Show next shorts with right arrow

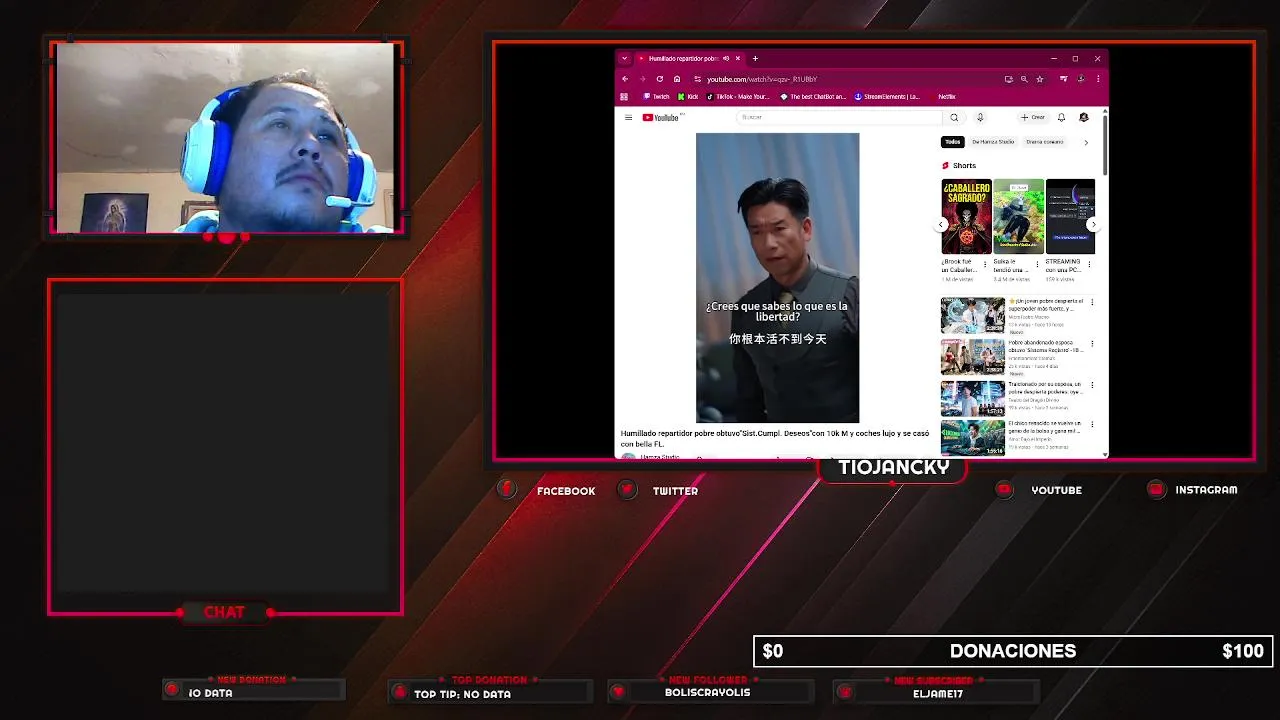pyautogui.click(x=1093, y=224)
